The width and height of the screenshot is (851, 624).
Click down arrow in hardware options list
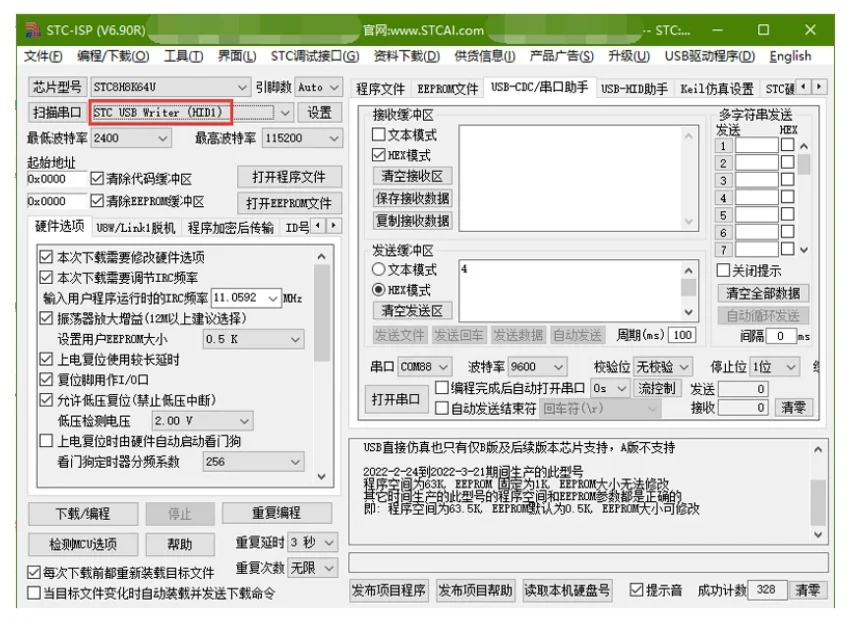point(322,476)
